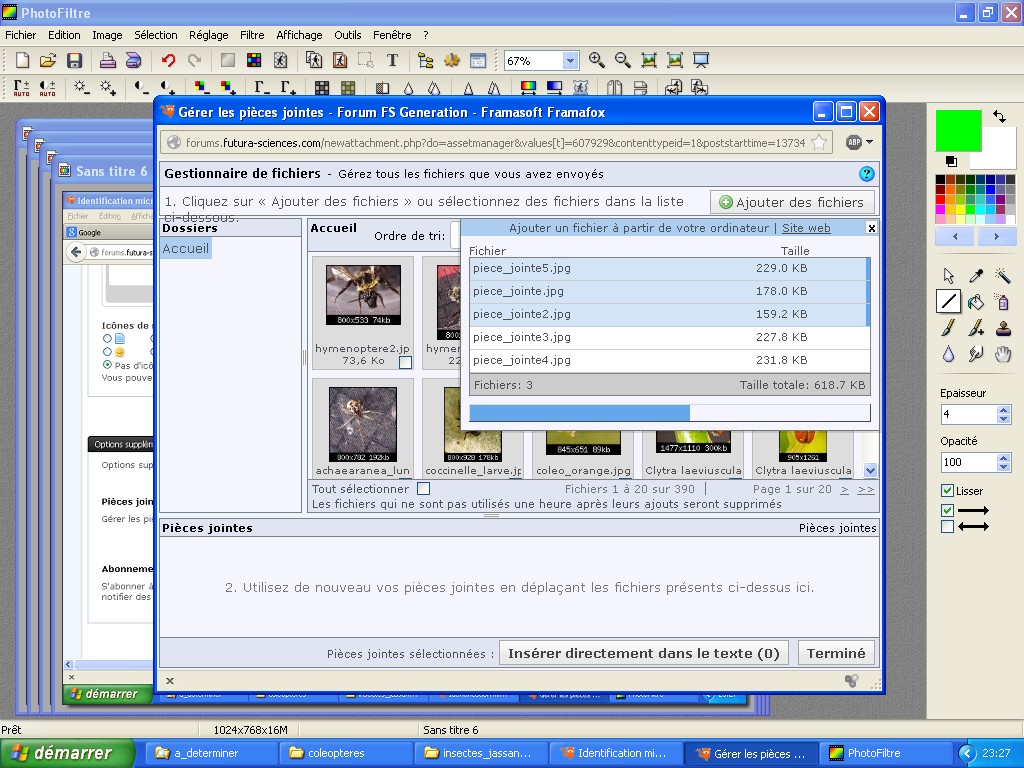This screenshot has width=1024, height=768.
Task: Open the ABP dropdown arrow
Action: [869, 142]
